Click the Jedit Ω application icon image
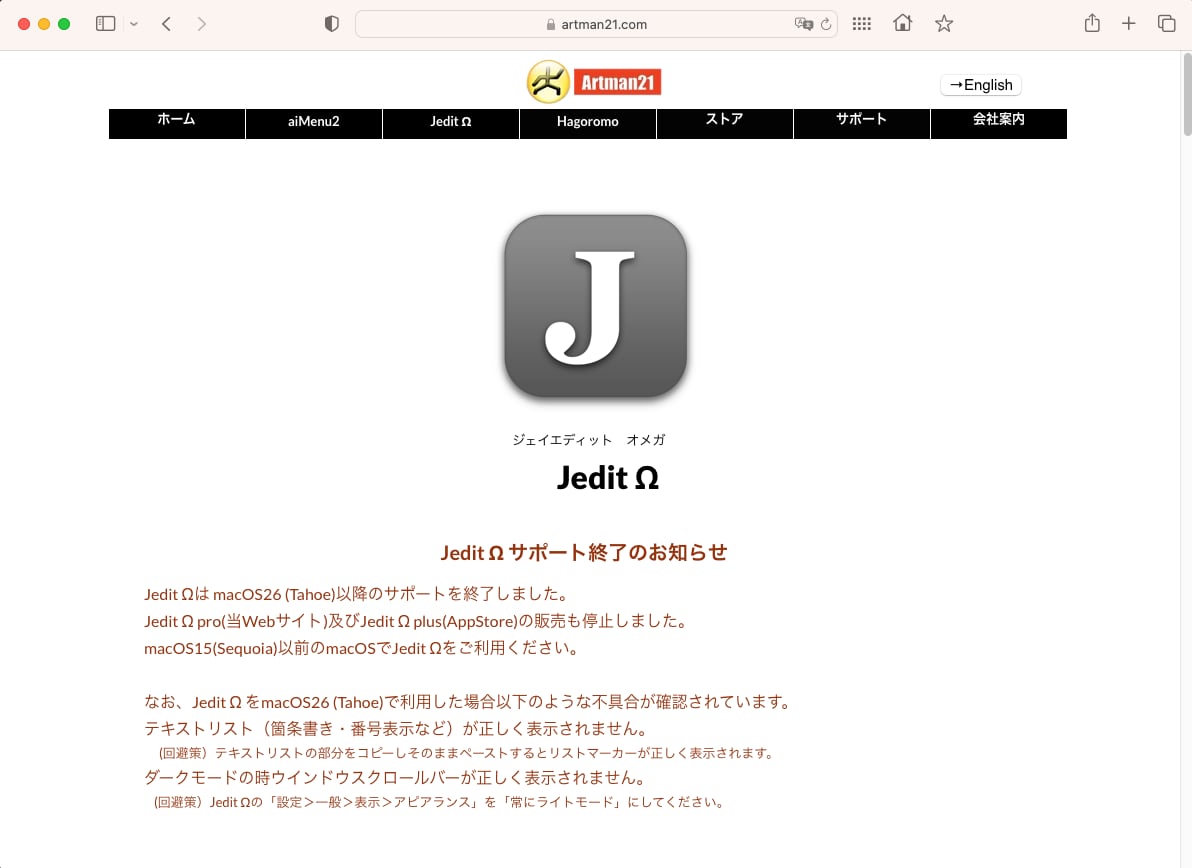The height and width of the screenshot is (868, 1192). pos(595,305)
